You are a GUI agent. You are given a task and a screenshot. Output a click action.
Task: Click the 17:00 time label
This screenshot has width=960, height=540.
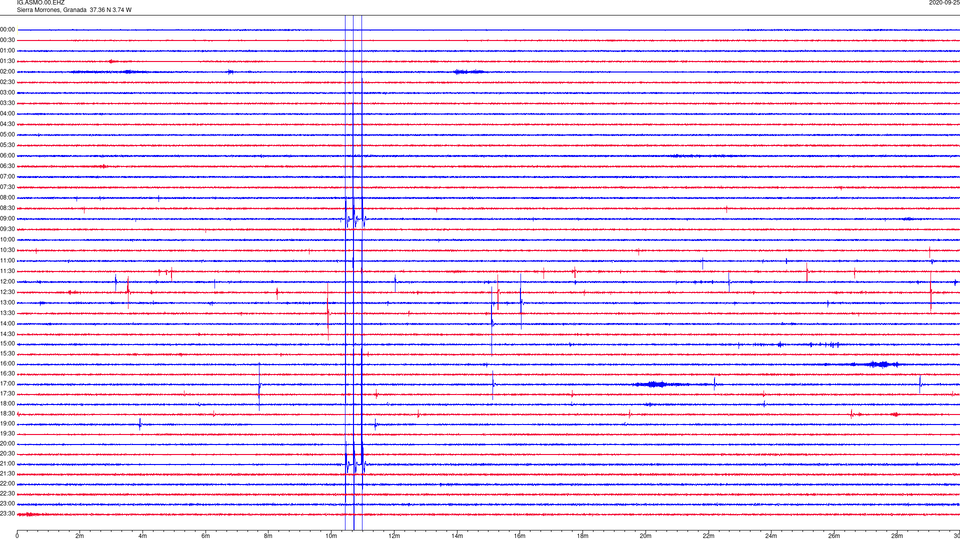pos(8,384)
